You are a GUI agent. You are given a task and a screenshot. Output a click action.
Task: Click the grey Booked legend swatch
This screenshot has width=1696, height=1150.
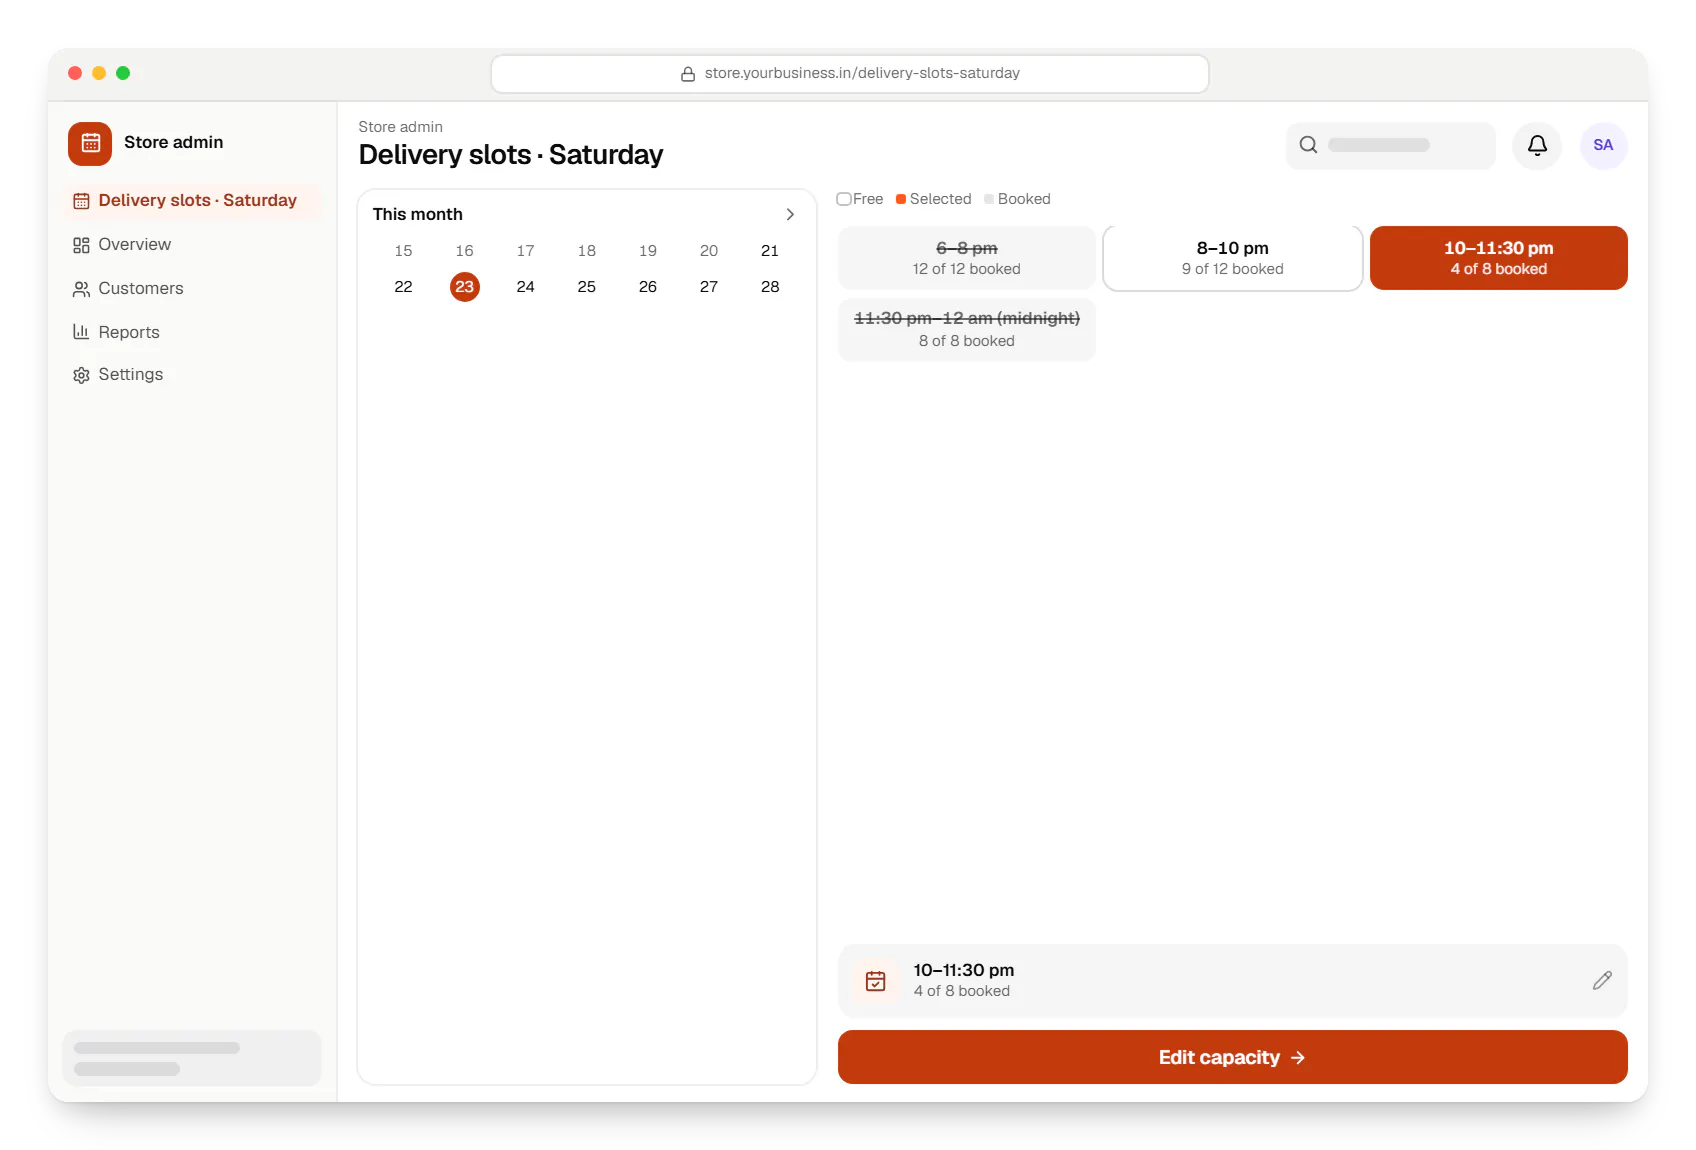(989, 199)
